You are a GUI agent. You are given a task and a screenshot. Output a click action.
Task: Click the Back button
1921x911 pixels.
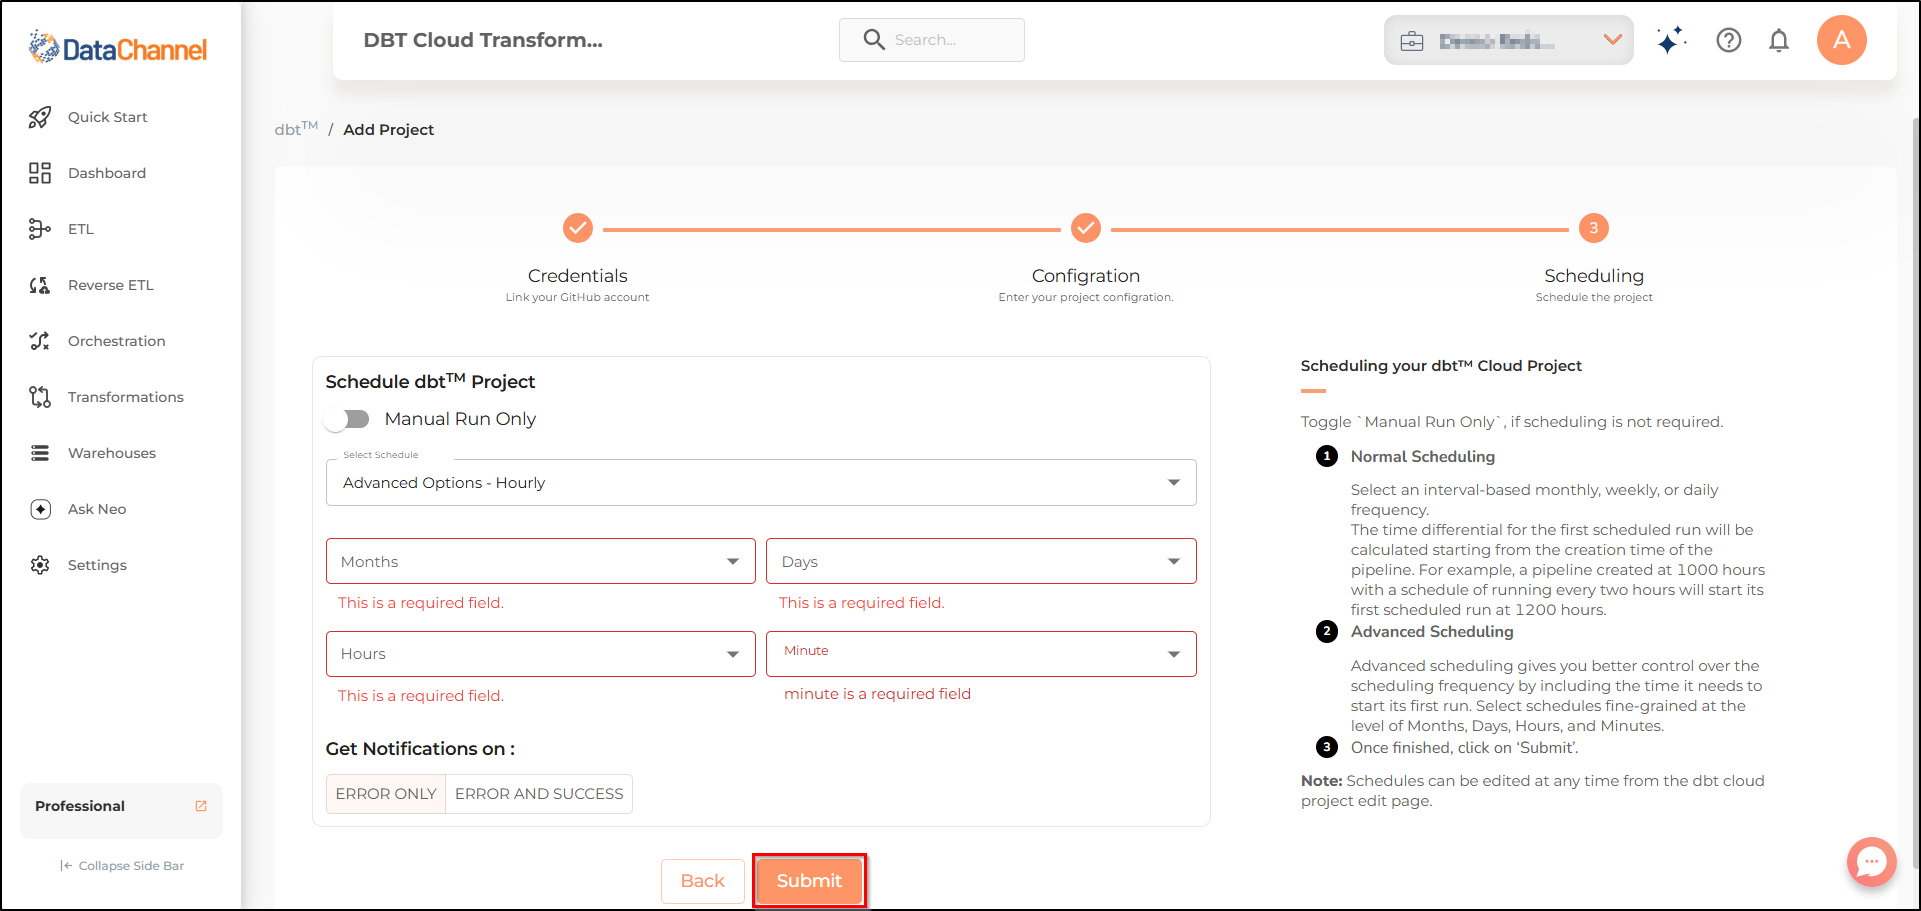[703, 881]
